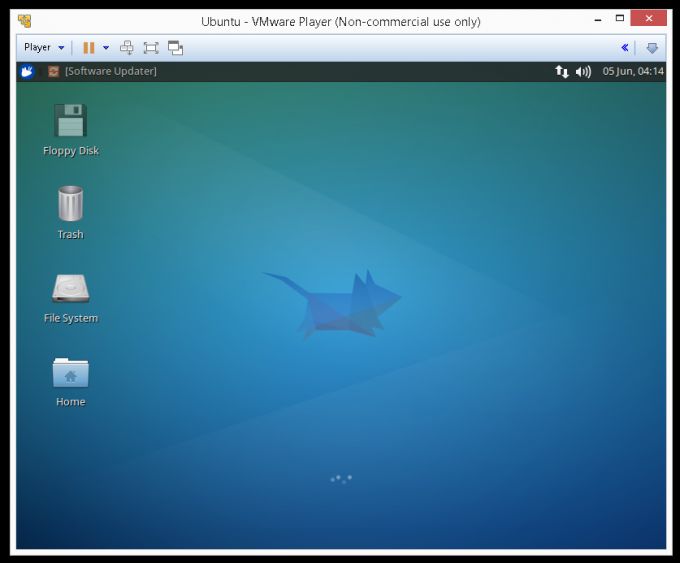The image size is (680, 563).
Task: Select the Trash desktop icon
Action: coord(71,203)
